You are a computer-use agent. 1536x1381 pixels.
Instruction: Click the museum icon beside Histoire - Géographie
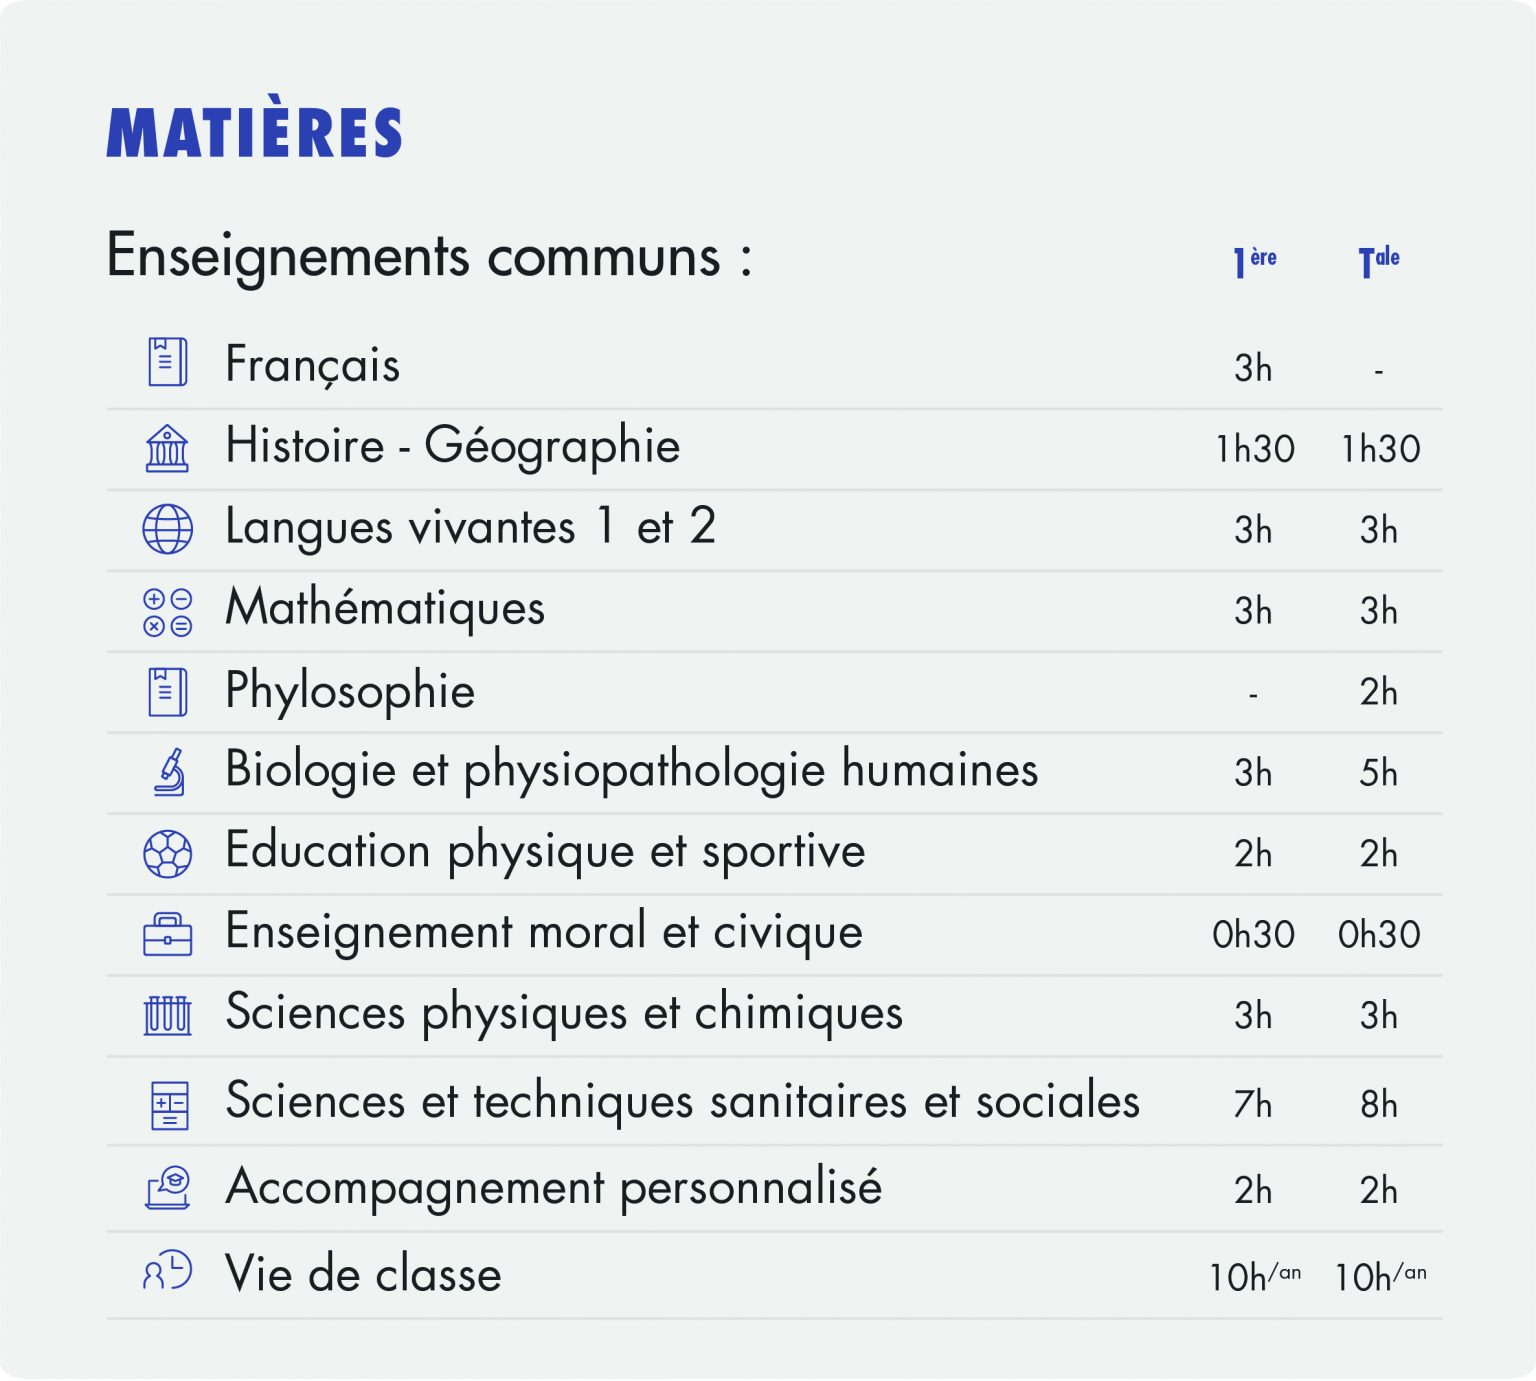(167, 448)
